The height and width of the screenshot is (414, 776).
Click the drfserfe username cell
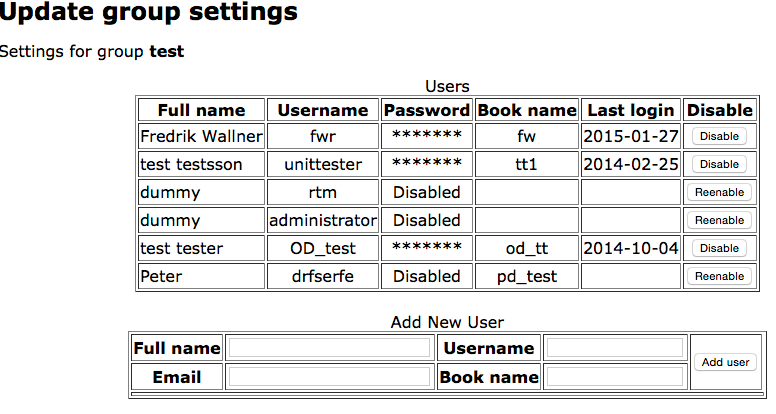(323, 276)
